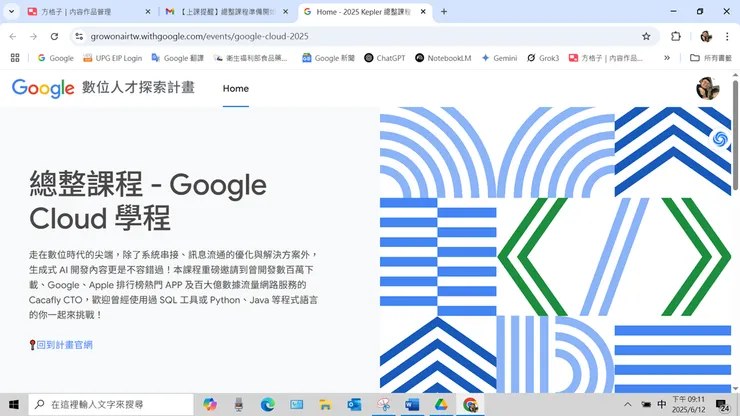
Task: Open 衛生福利部食品藥 bookmark
Action: pos(250,58)
